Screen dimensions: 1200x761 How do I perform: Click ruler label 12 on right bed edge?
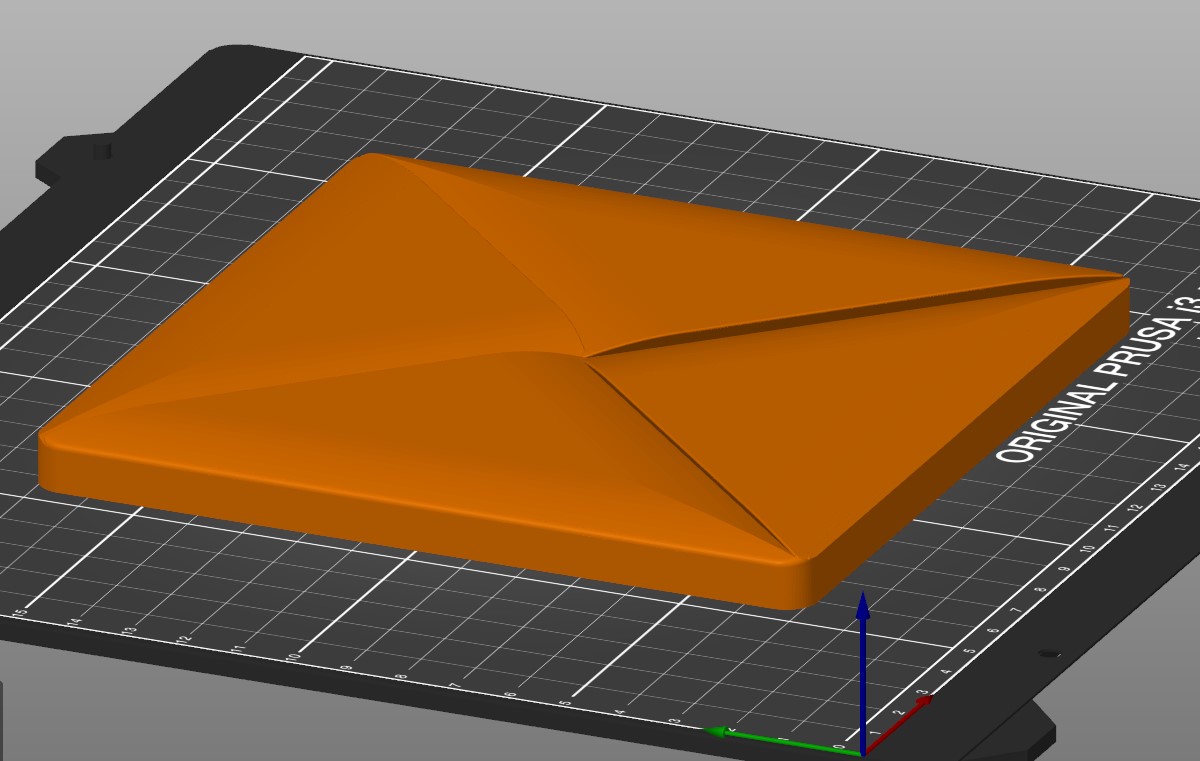(x=1133, y=507)
